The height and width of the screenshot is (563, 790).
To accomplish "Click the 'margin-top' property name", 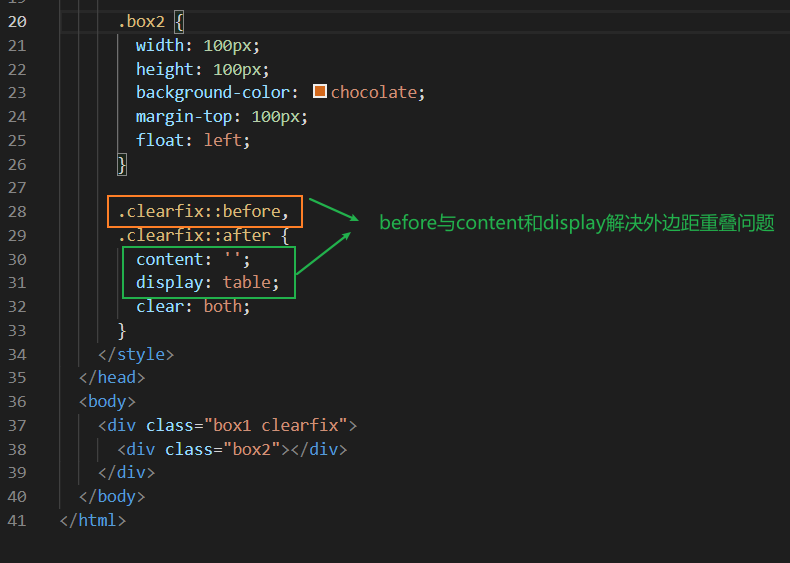I will tap(184, 116).
